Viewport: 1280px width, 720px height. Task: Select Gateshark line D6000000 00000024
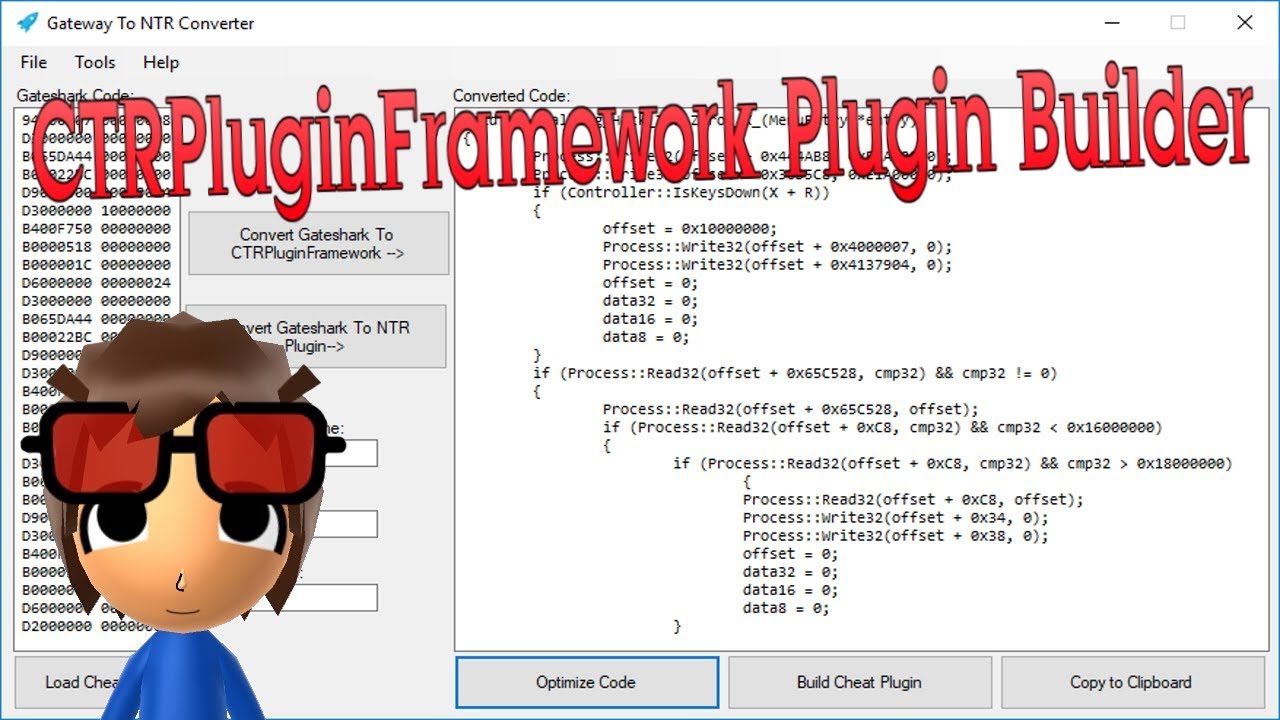click(x=96, y=283)
